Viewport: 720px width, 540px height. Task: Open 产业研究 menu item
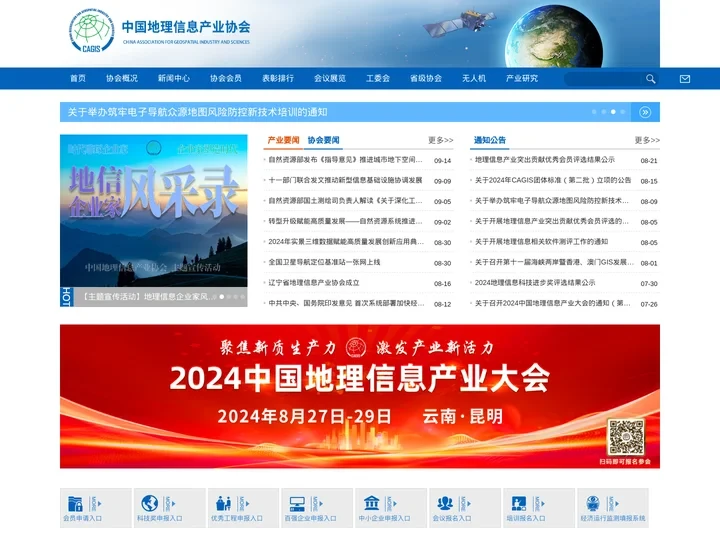coord(522,79)
